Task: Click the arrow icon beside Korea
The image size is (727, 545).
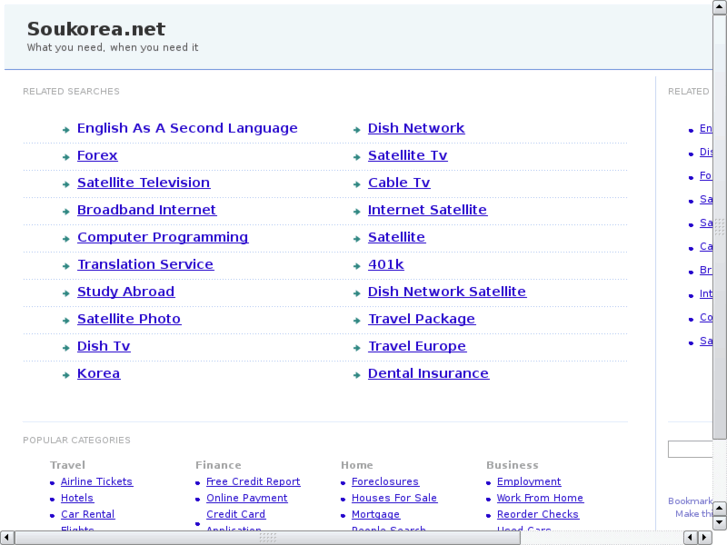Action: pos(66,375)
